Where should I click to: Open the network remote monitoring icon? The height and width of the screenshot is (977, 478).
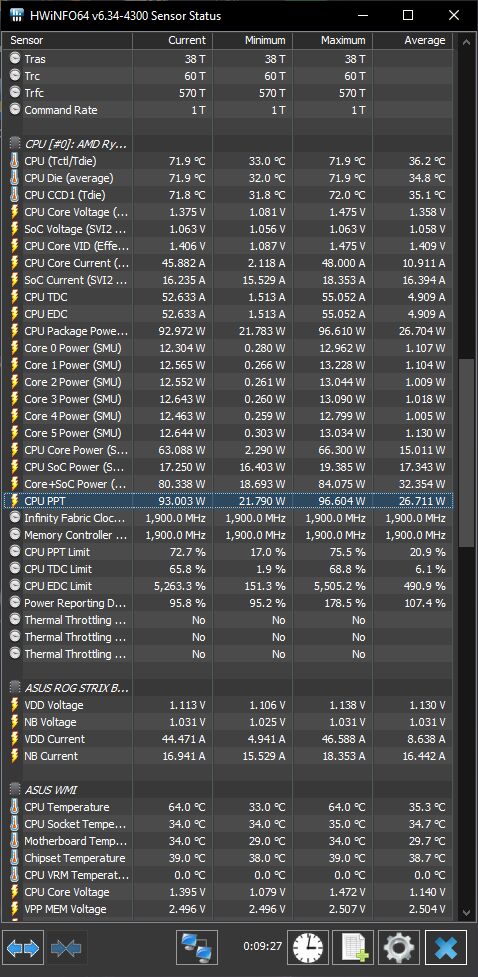(197, 948)
